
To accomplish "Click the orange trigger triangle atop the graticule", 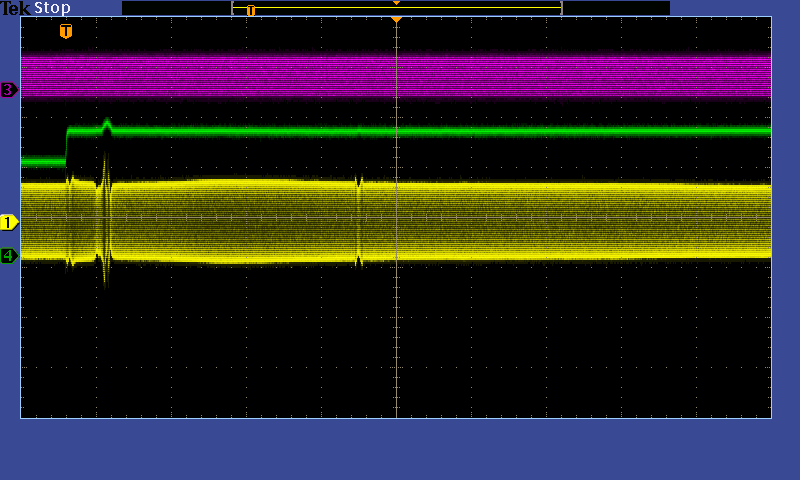I will (396, 19).
